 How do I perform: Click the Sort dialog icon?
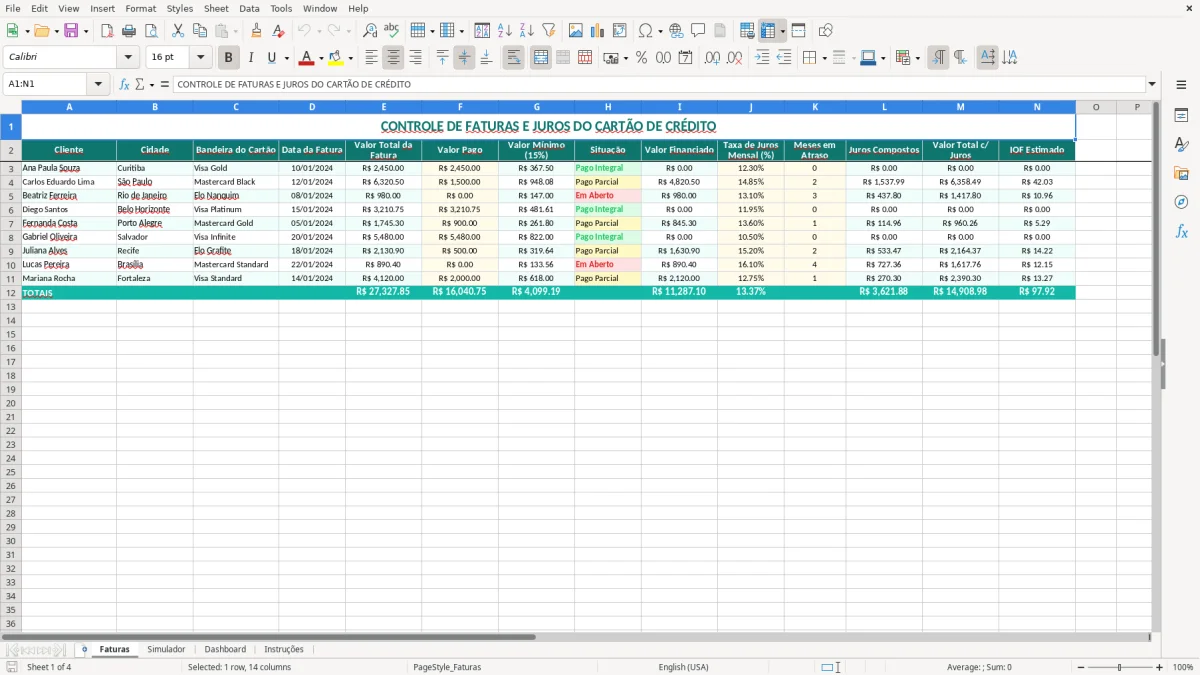pyautogui.click(x=482, y=31)
